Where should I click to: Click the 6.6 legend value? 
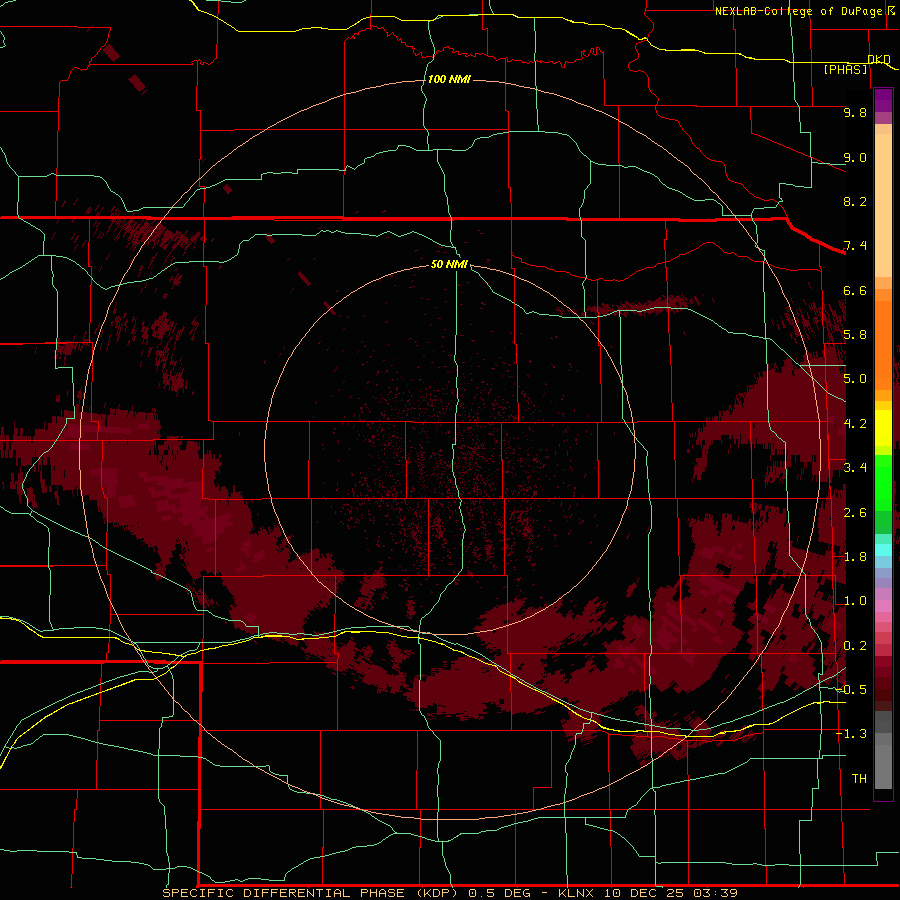click(855, 290)
